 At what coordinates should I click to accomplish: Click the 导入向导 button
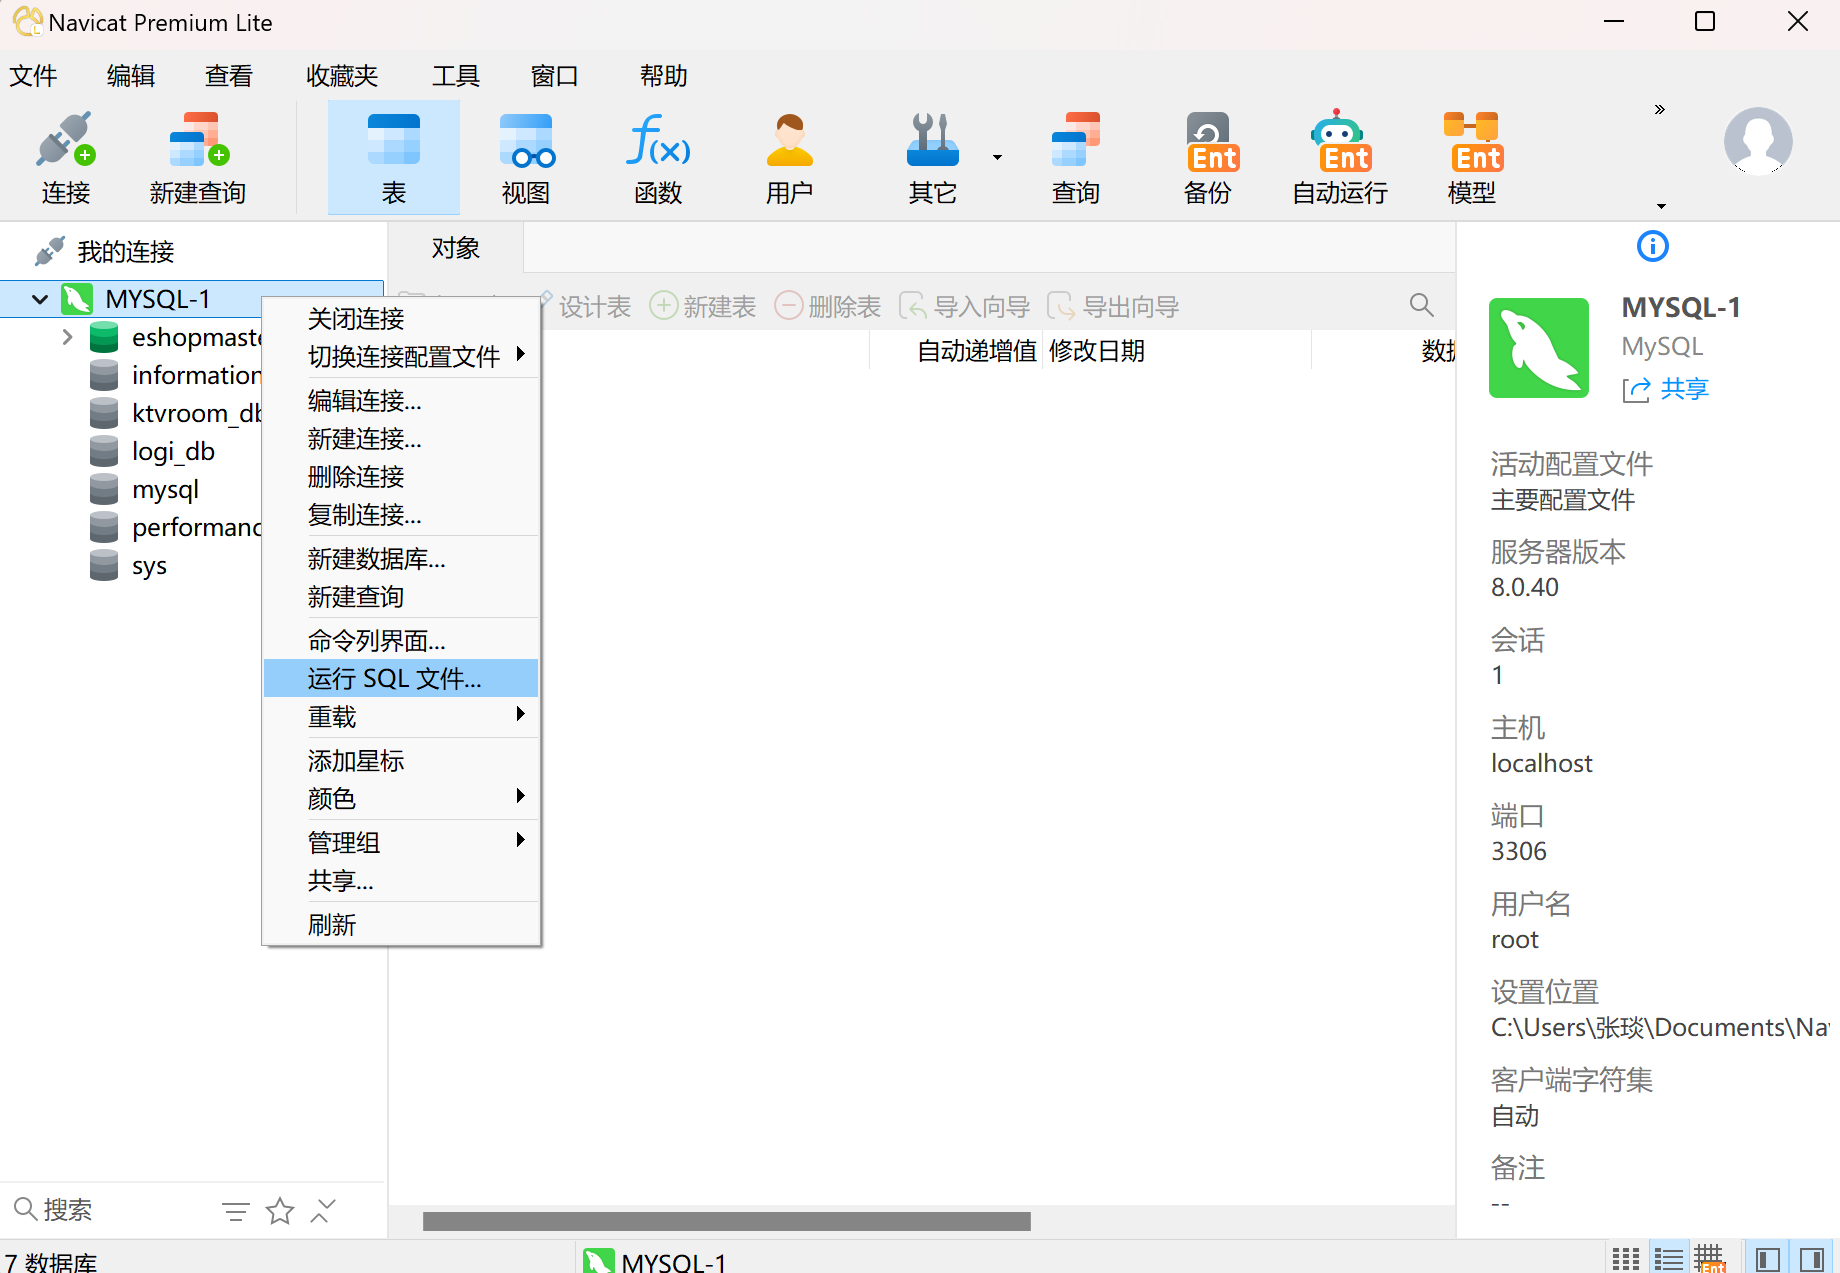[x=965, y=306]
